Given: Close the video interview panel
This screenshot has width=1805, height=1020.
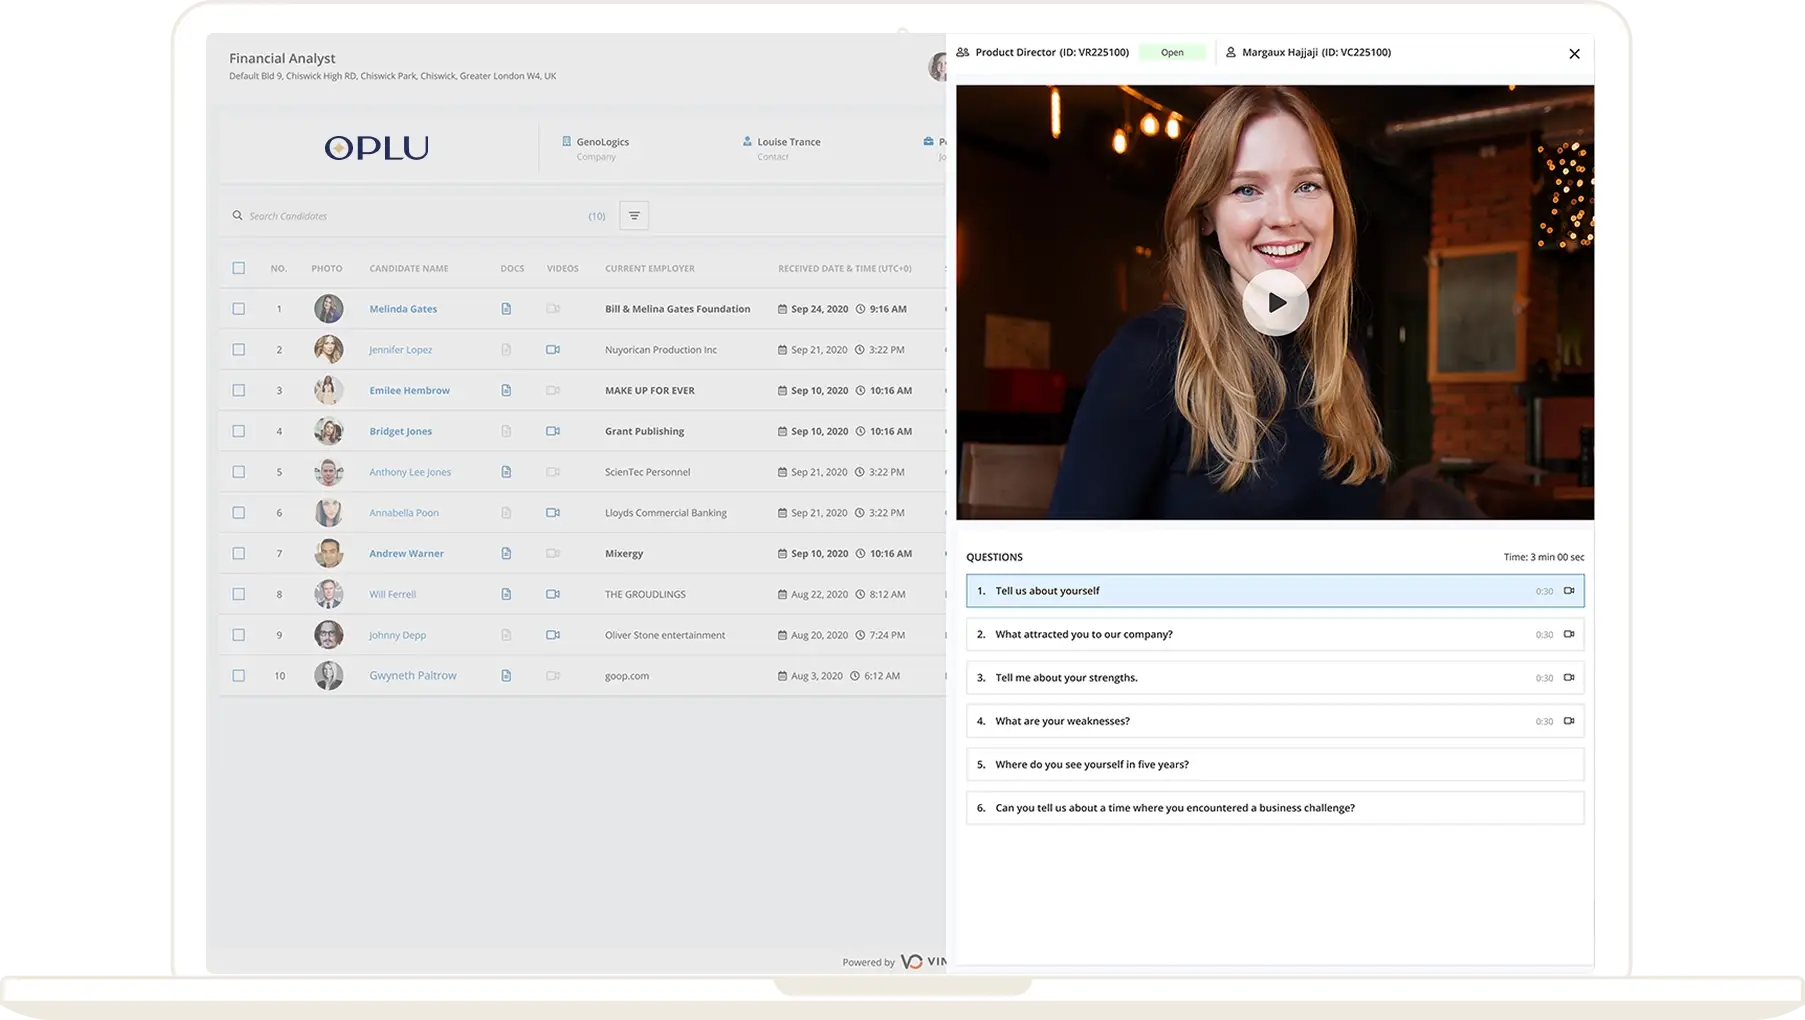Looking at the screenshot, I should pyautogui.click(x=1574, y=54).
